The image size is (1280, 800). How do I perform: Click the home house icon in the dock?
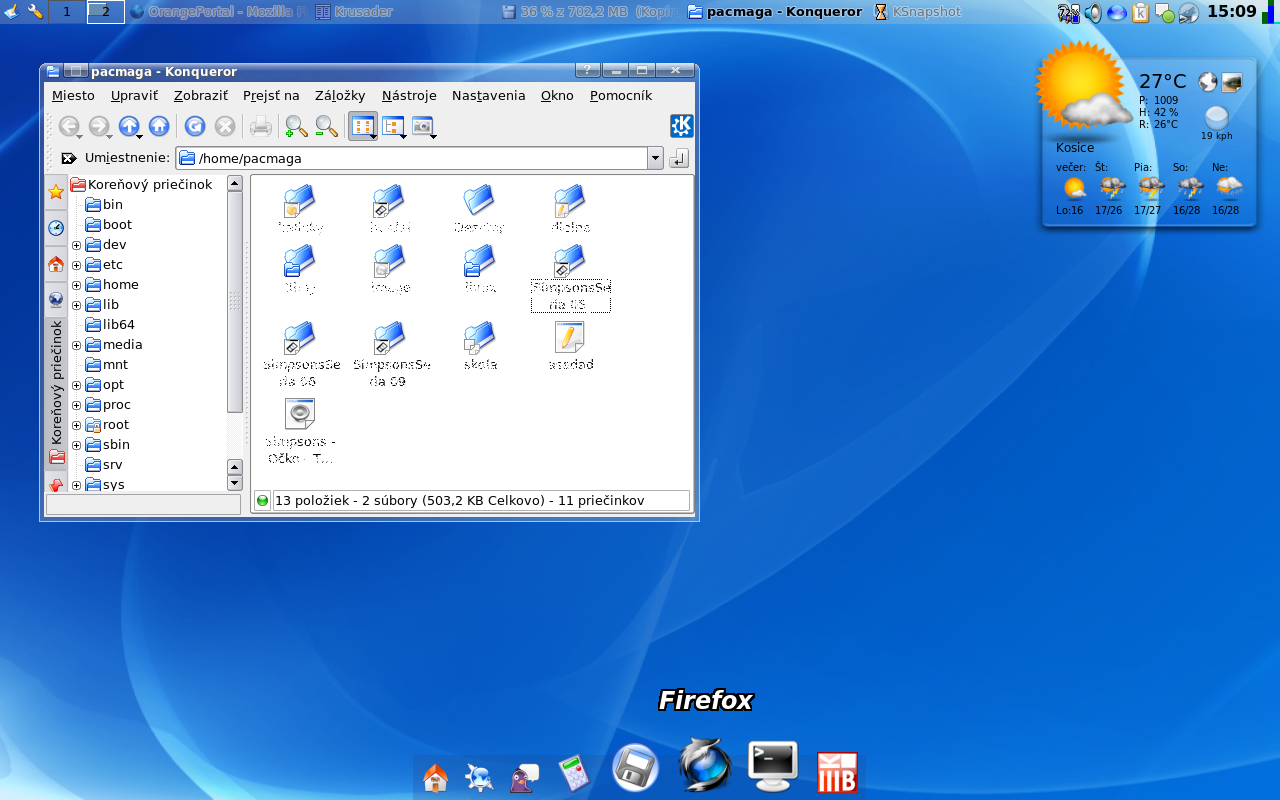436,777
